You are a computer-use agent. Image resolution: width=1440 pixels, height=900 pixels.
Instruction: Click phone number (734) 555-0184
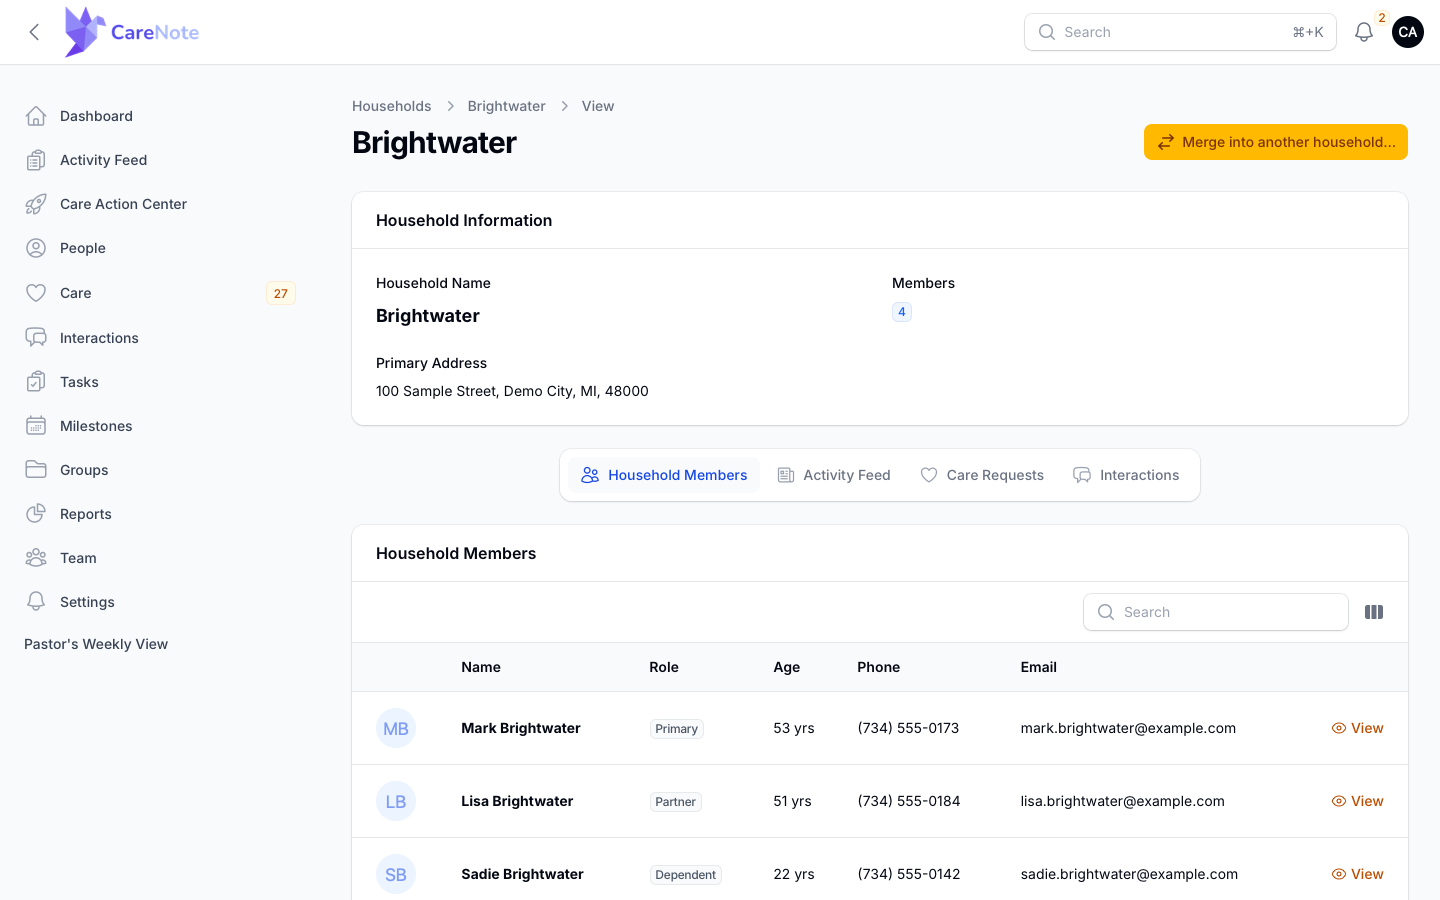[909, 801]
